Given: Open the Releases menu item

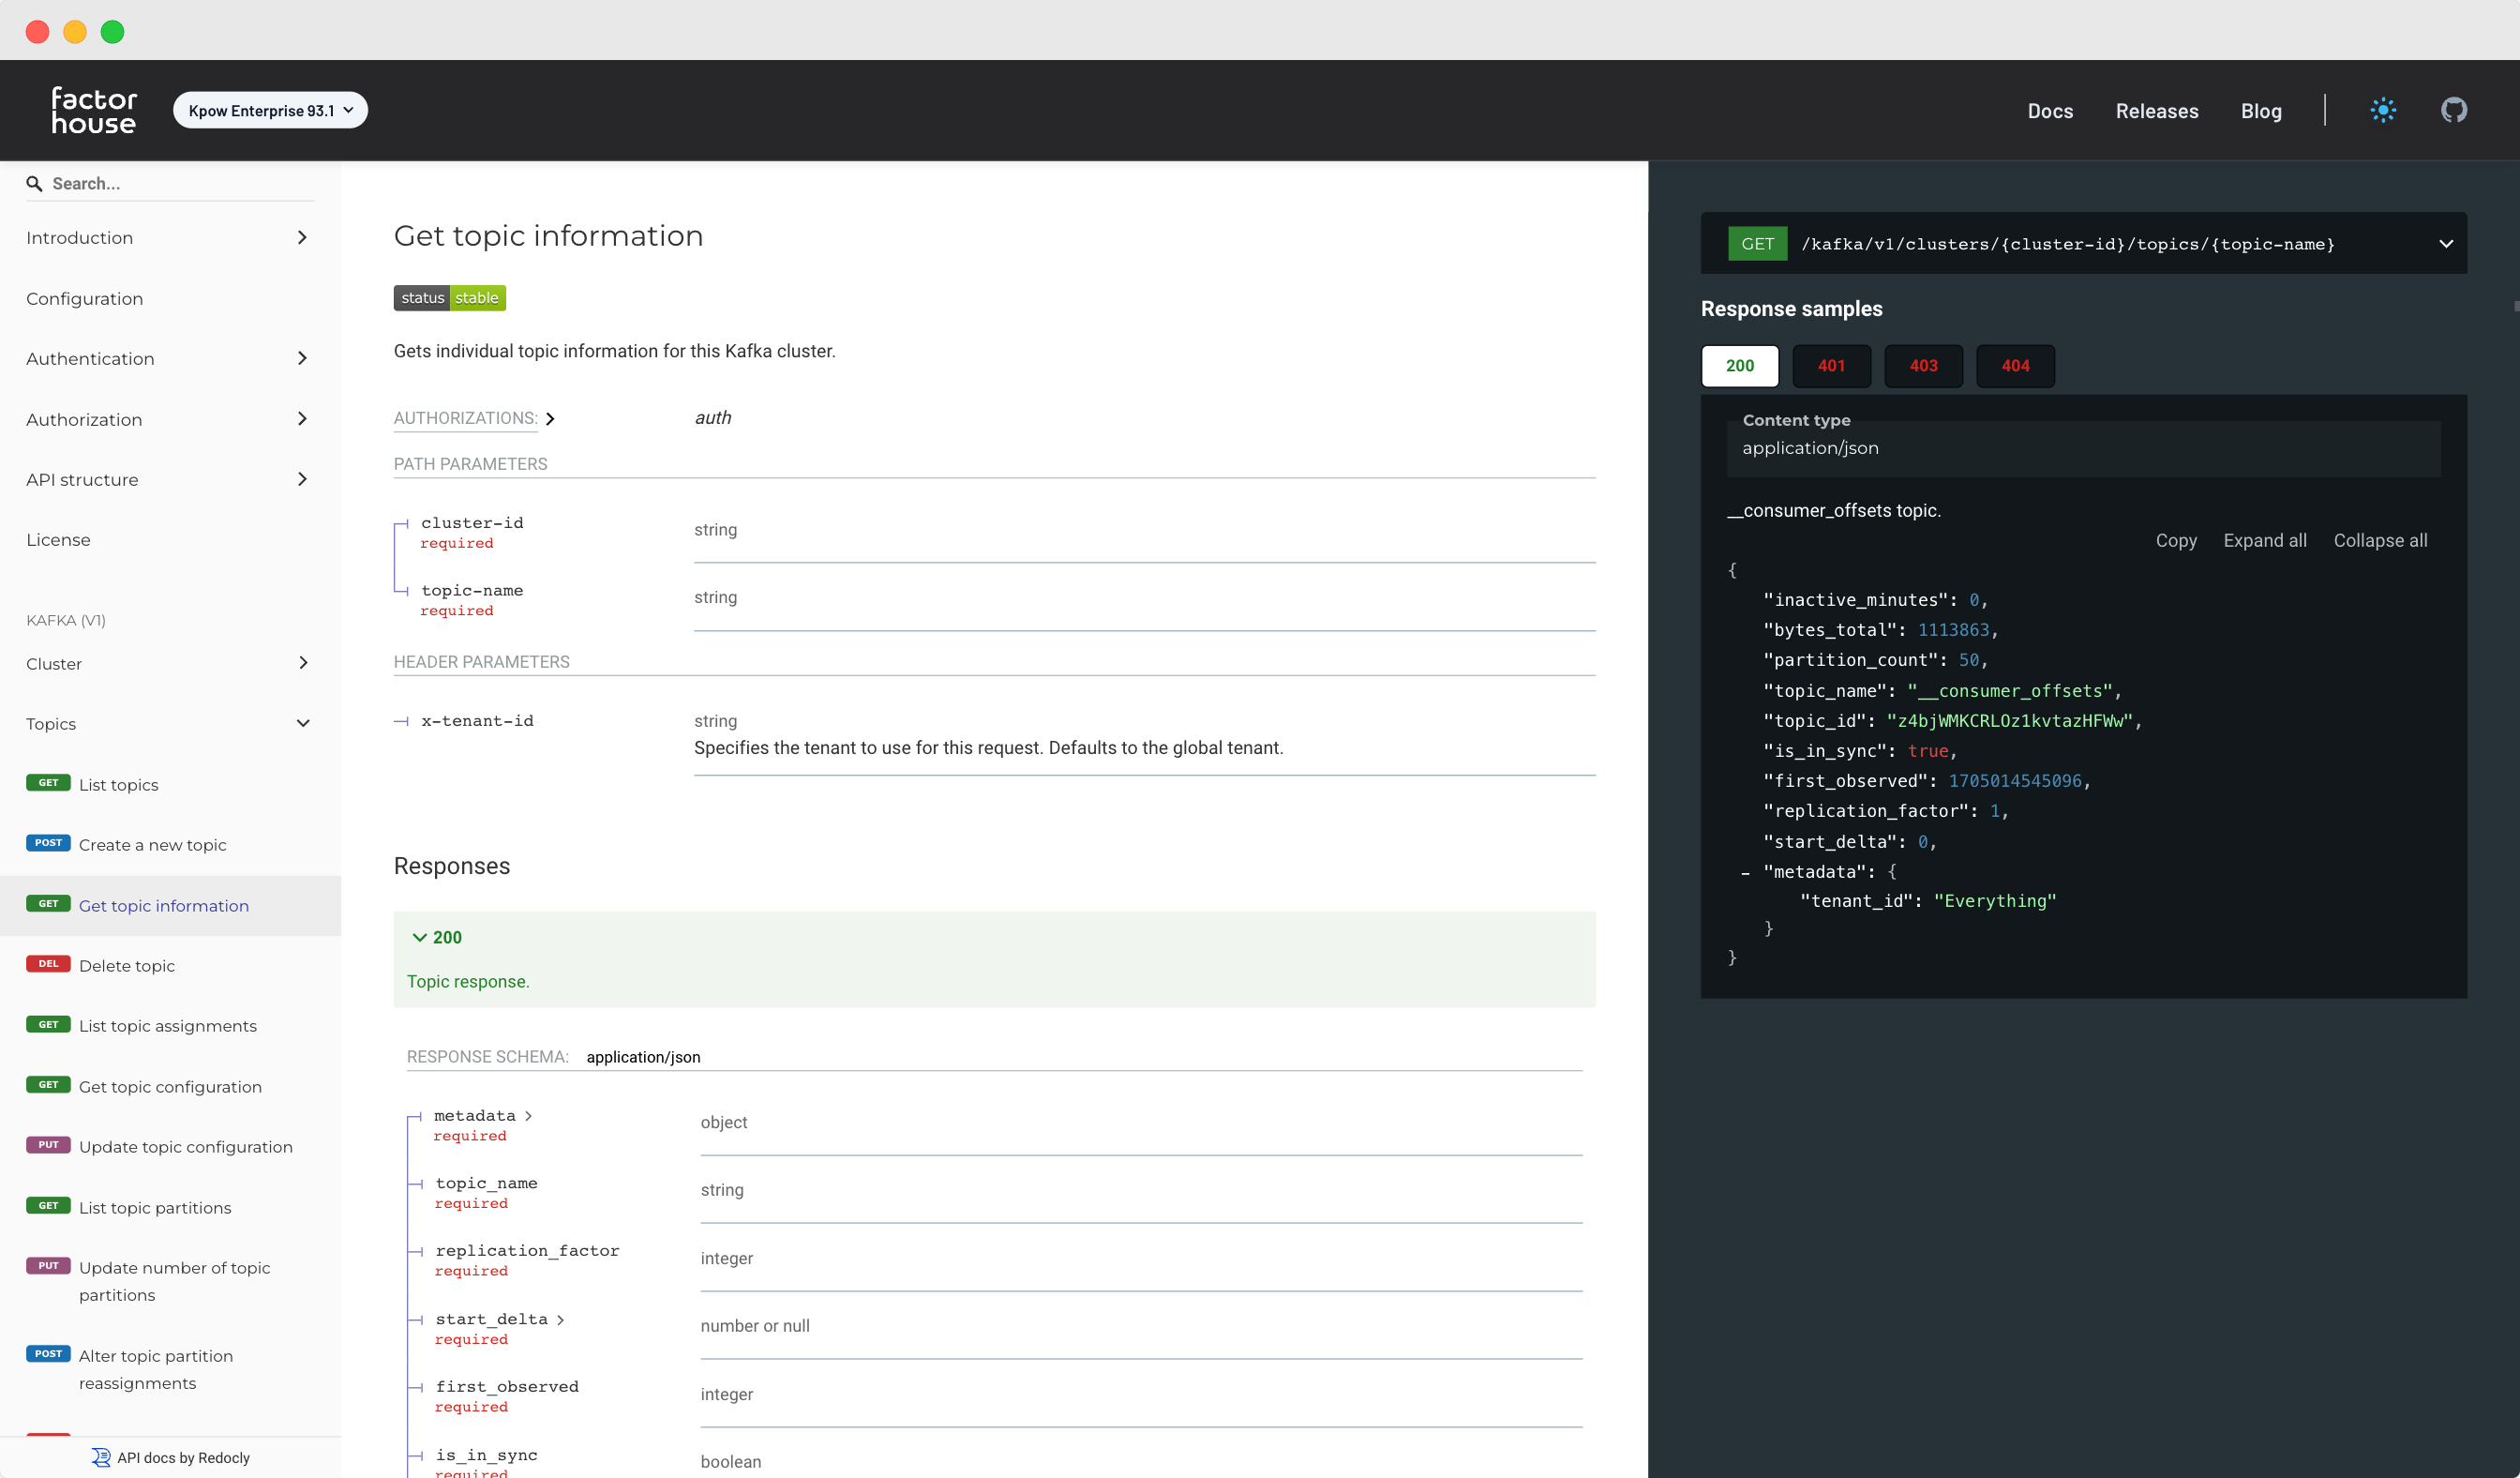Looking at the screenshot, I should pos(2156,111).
